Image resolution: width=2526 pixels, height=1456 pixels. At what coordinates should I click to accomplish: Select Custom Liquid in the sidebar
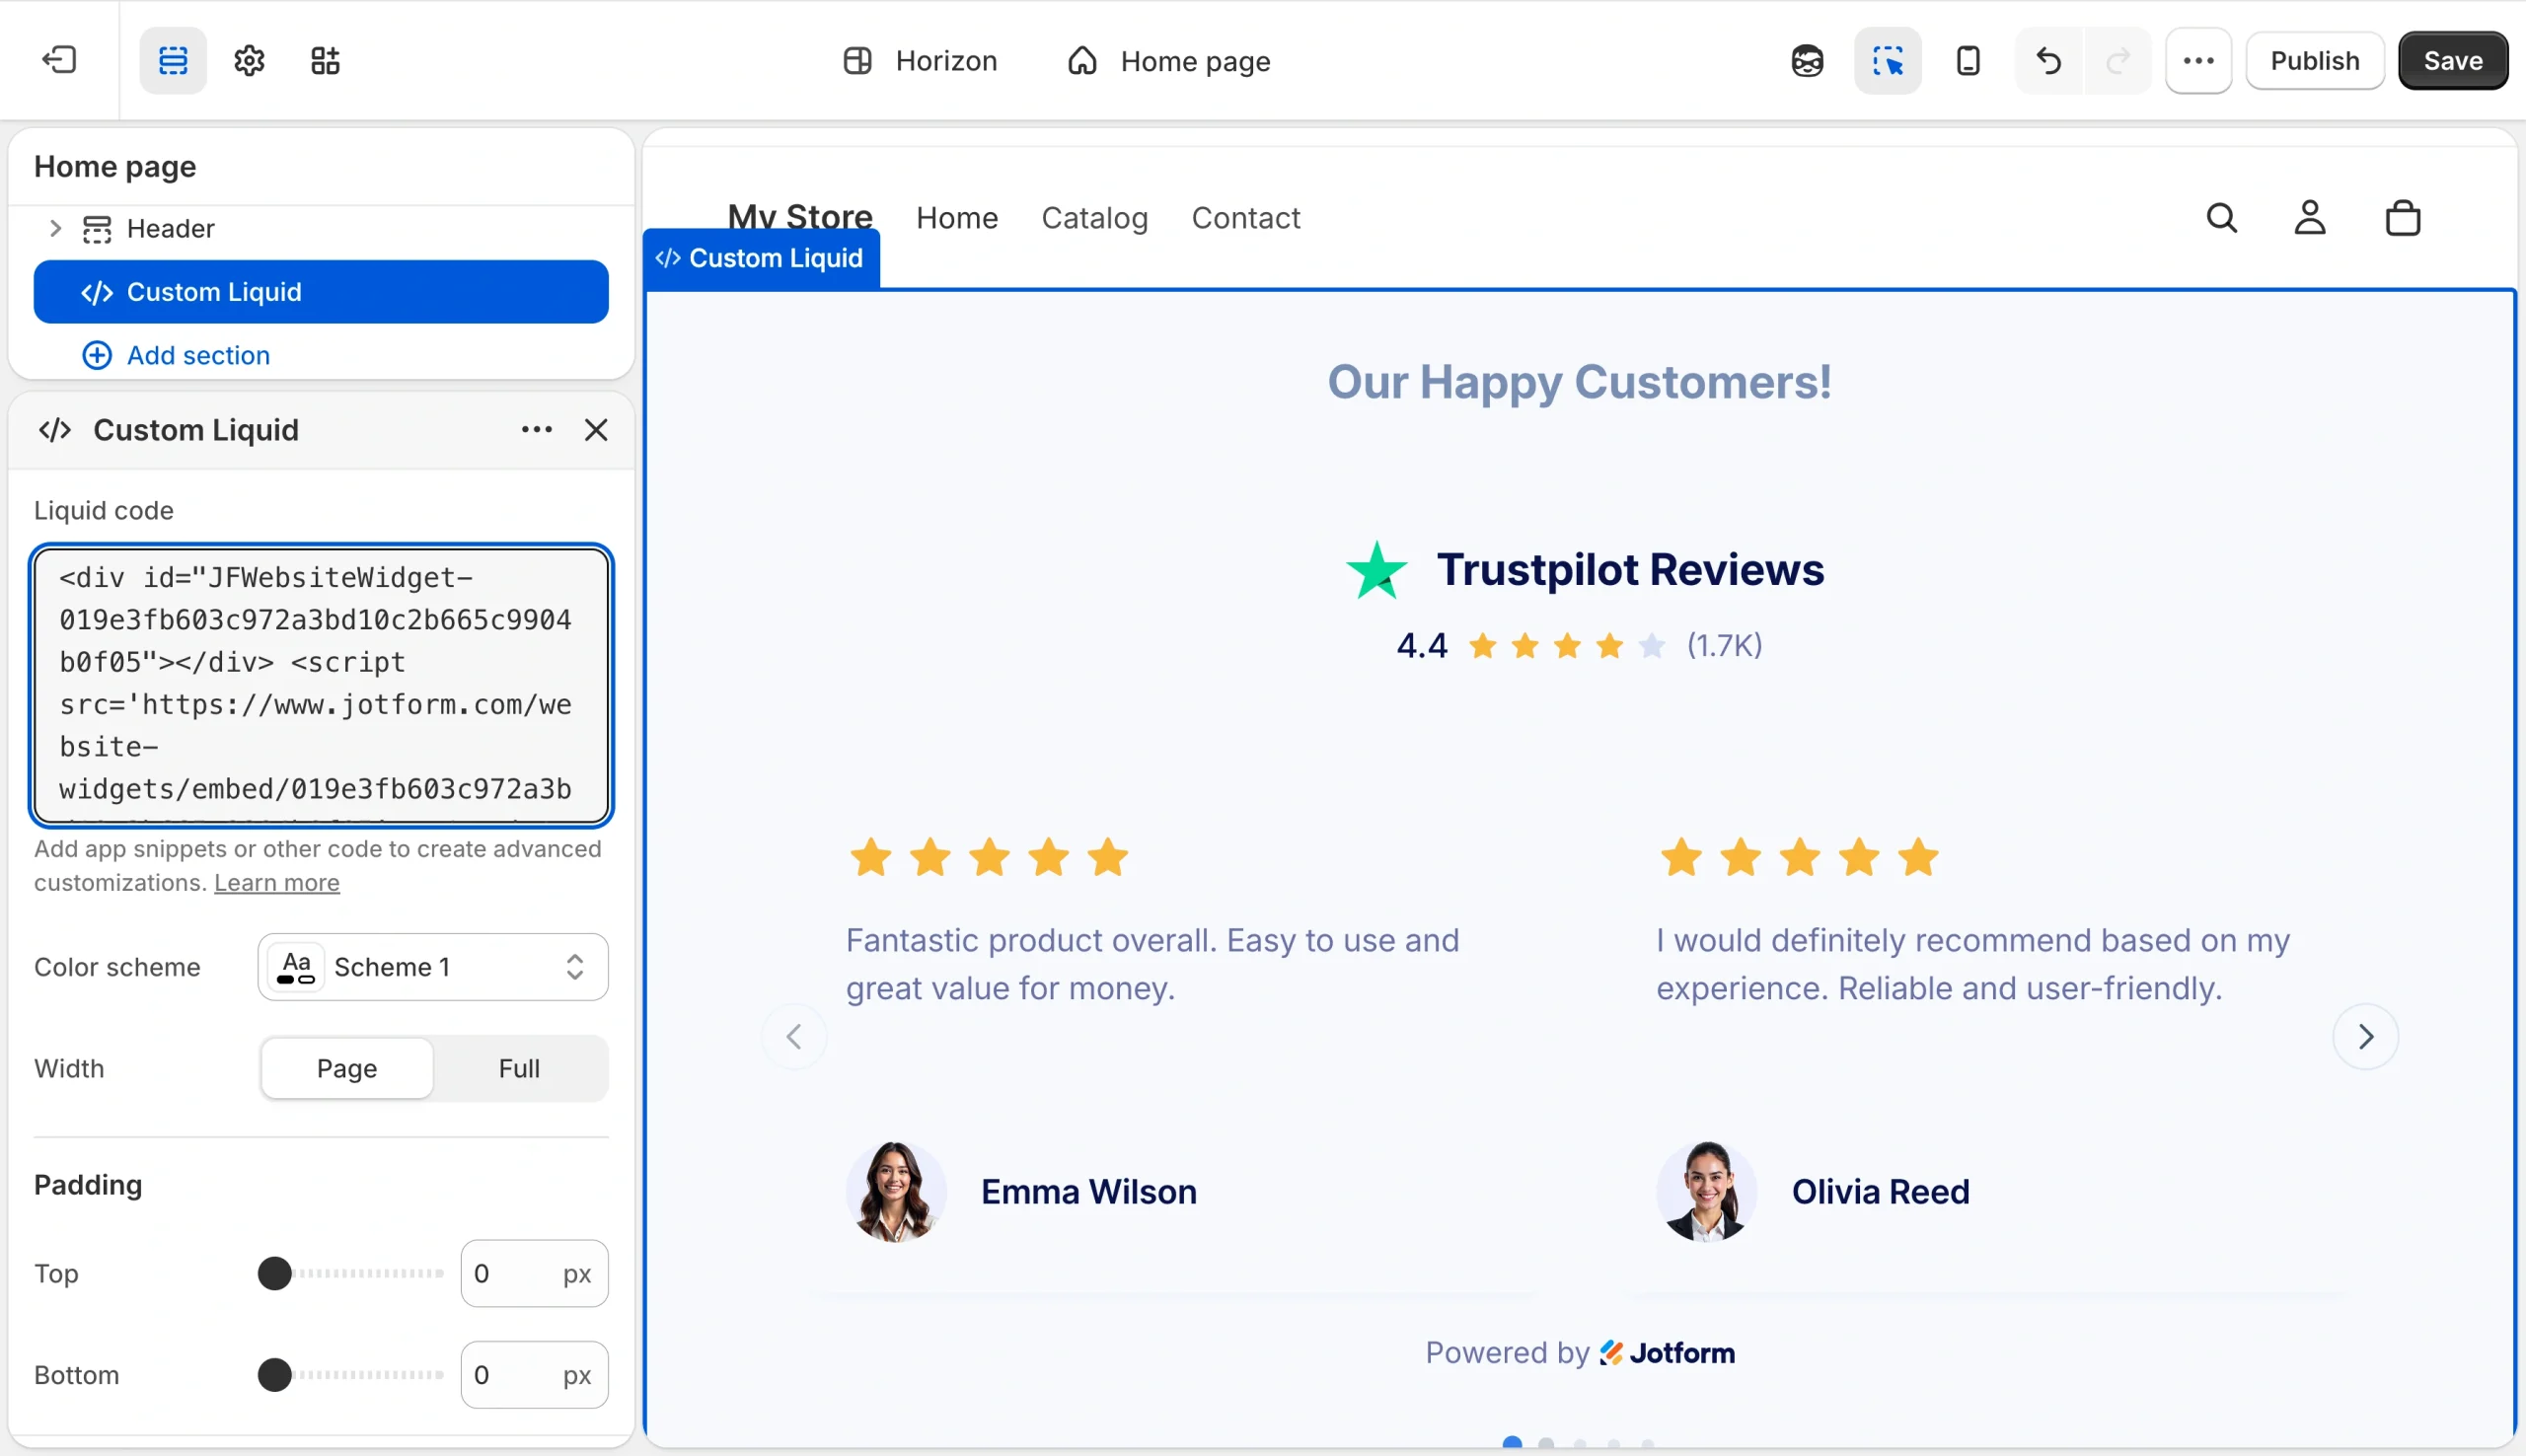tap(320, 292)
